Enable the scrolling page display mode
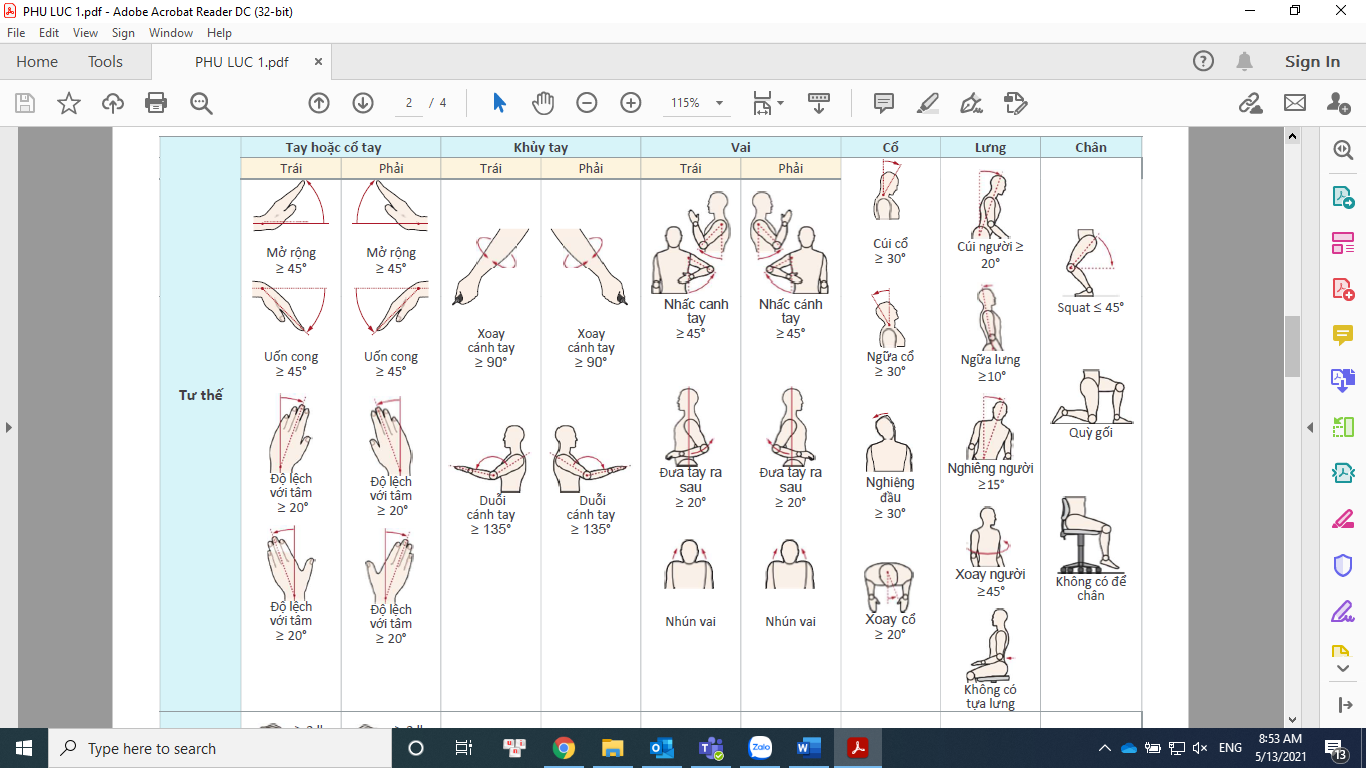The image size is (1366, 768). [819, 103]
